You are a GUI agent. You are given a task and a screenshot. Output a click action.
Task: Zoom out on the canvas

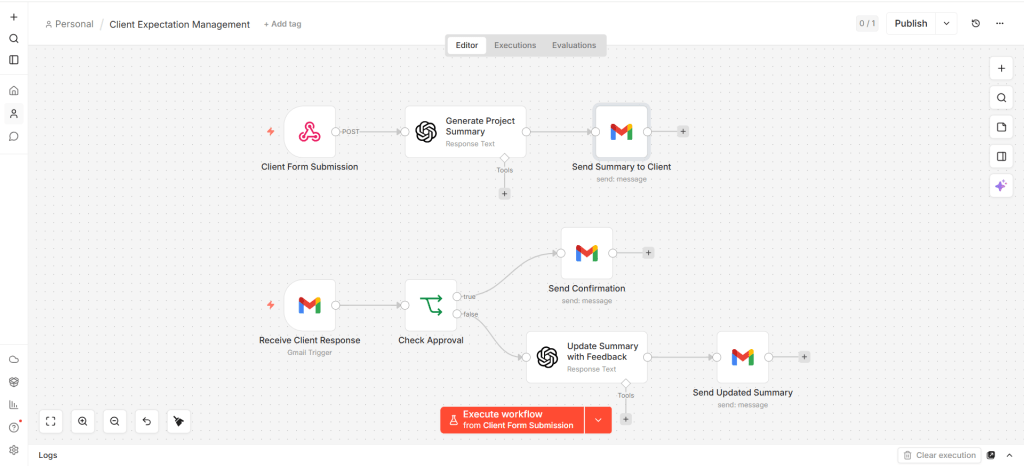click(x=114, y=422)
